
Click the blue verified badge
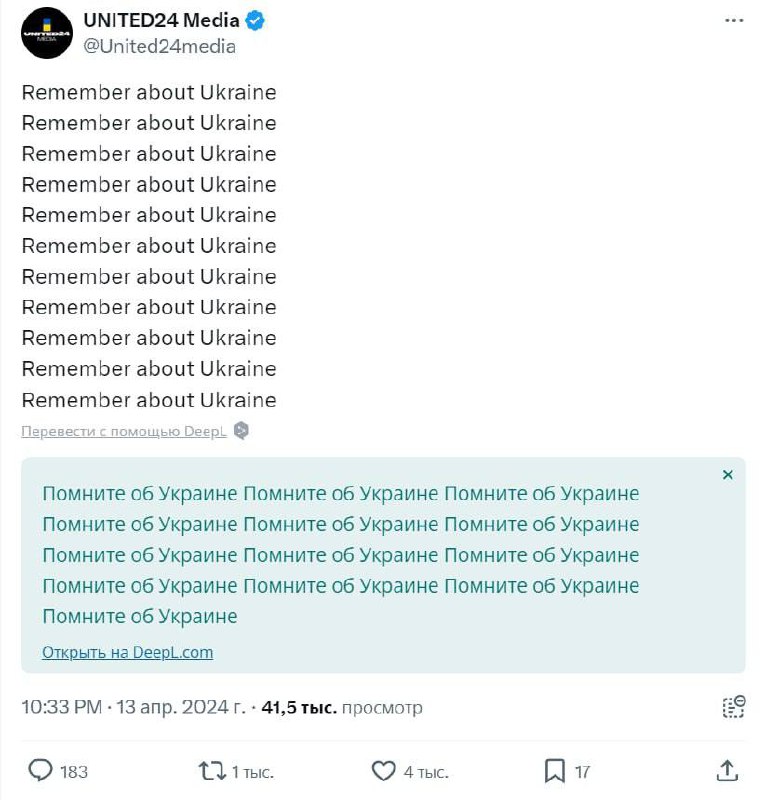(x=255, y=21)
